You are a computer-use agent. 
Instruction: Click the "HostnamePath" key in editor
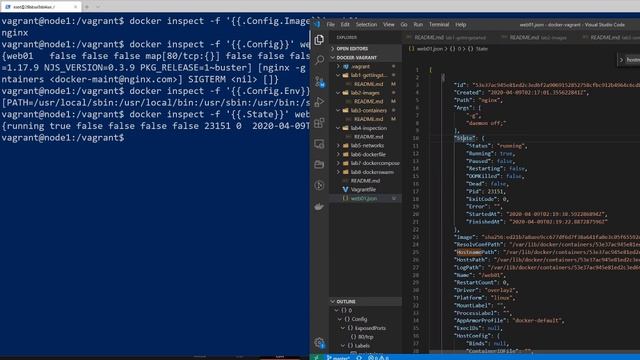point(476,252)
